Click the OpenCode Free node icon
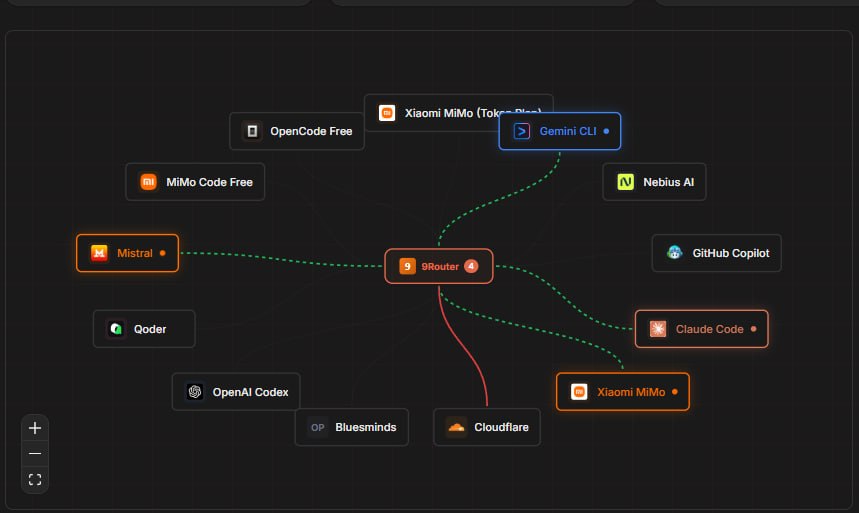Viewport: 859px width, 513px height. 252,131
